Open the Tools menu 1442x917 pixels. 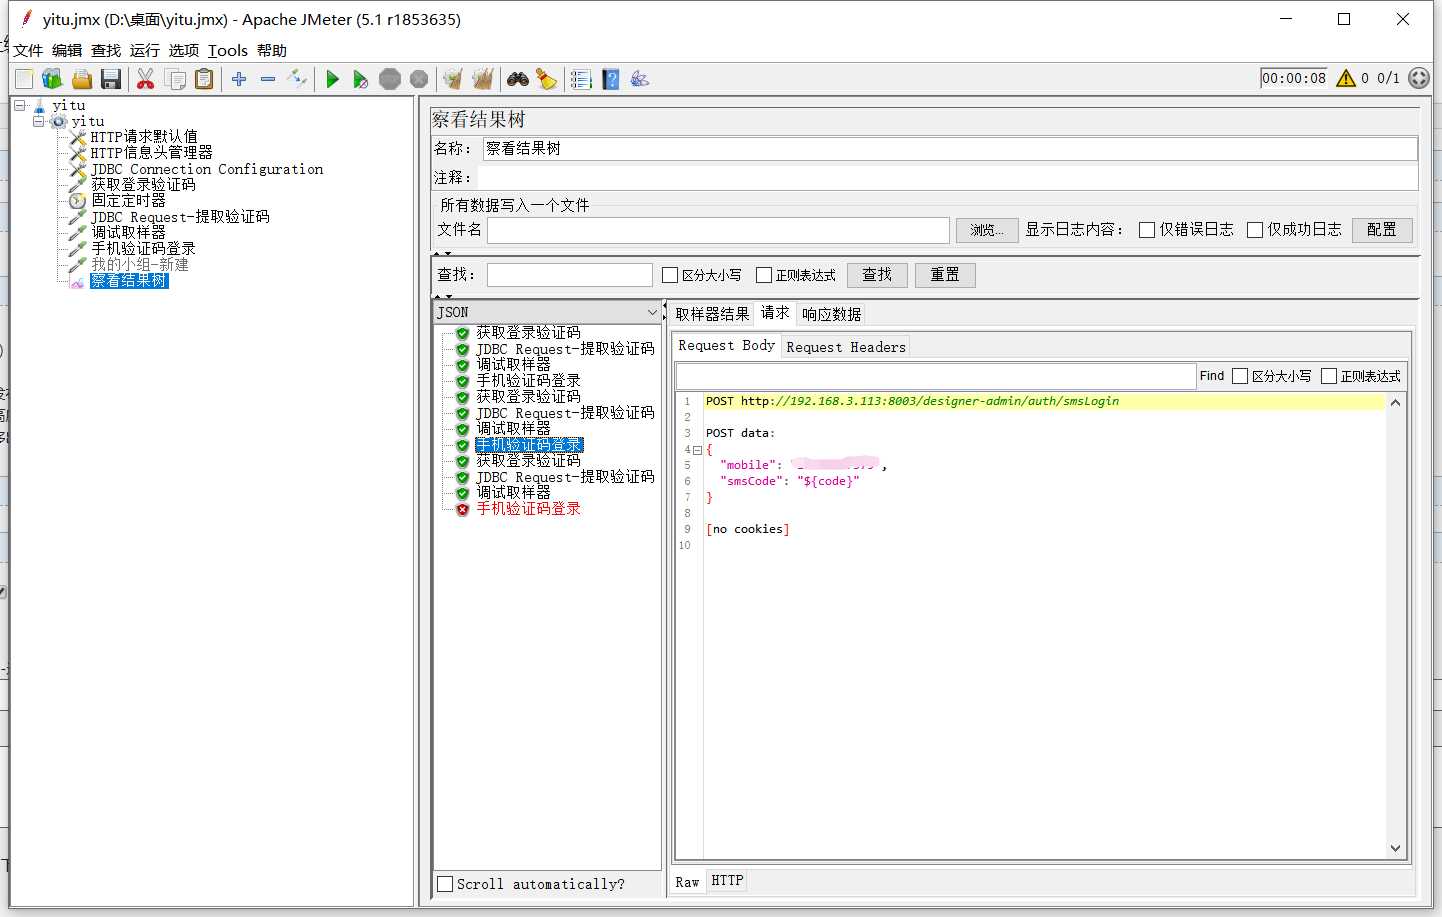[x=228, y=50]
